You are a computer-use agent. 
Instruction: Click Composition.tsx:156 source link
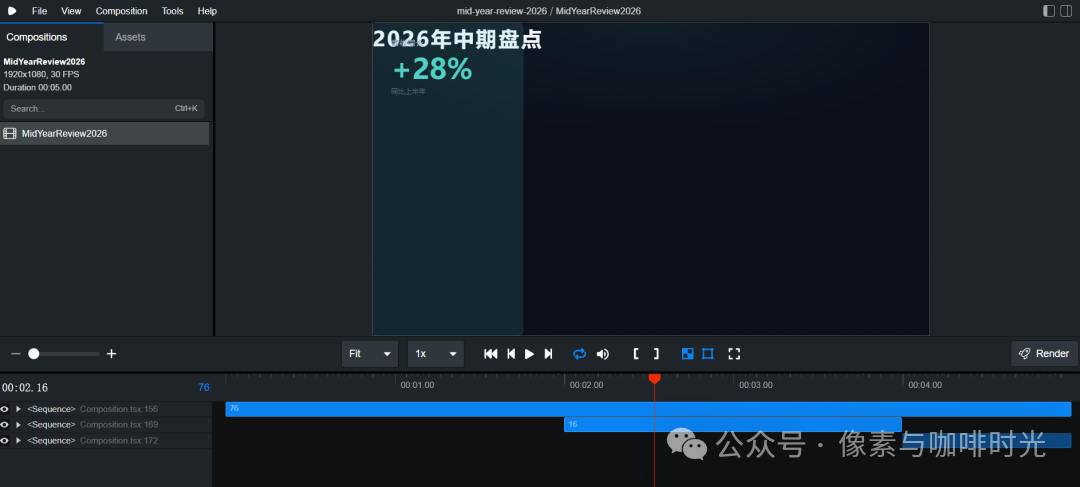point(118,409)
